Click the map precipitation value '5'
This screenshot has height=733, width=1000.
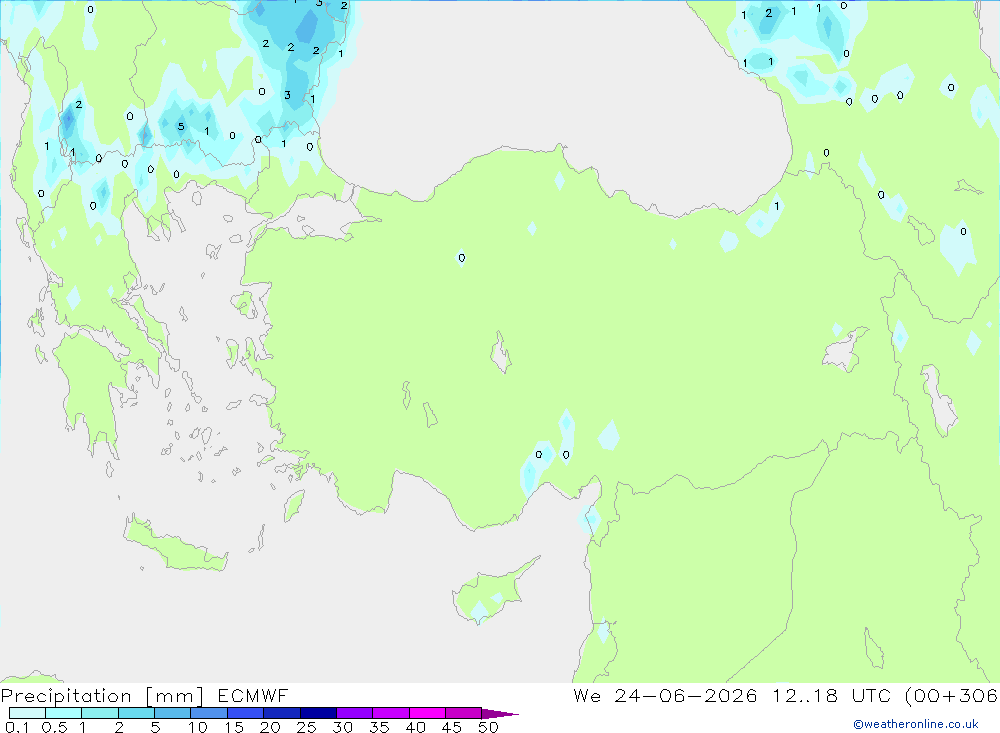[181, 126]
